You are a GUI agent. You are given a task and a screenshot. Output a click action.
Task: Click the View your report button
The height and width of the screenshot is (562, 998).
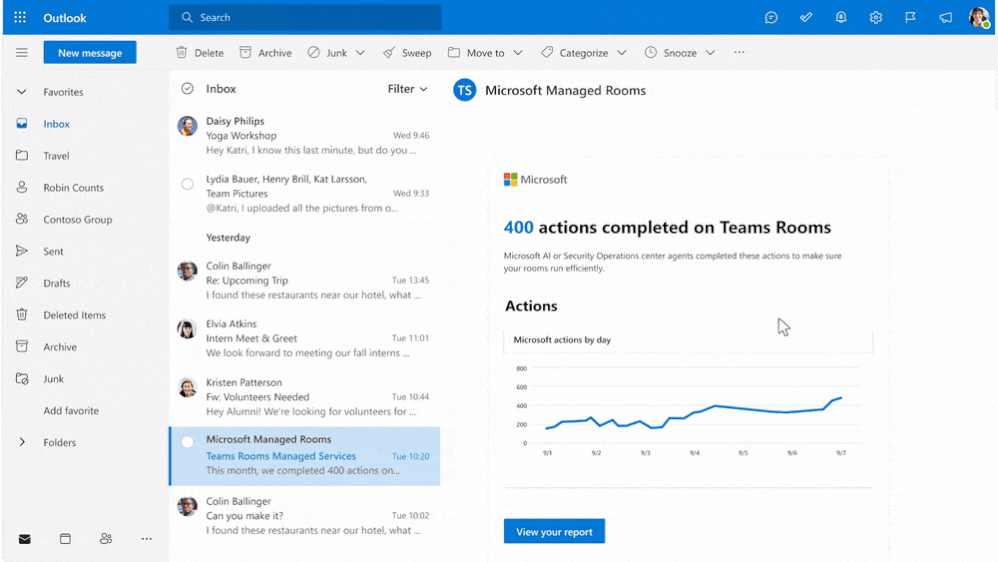pos(554,531)
